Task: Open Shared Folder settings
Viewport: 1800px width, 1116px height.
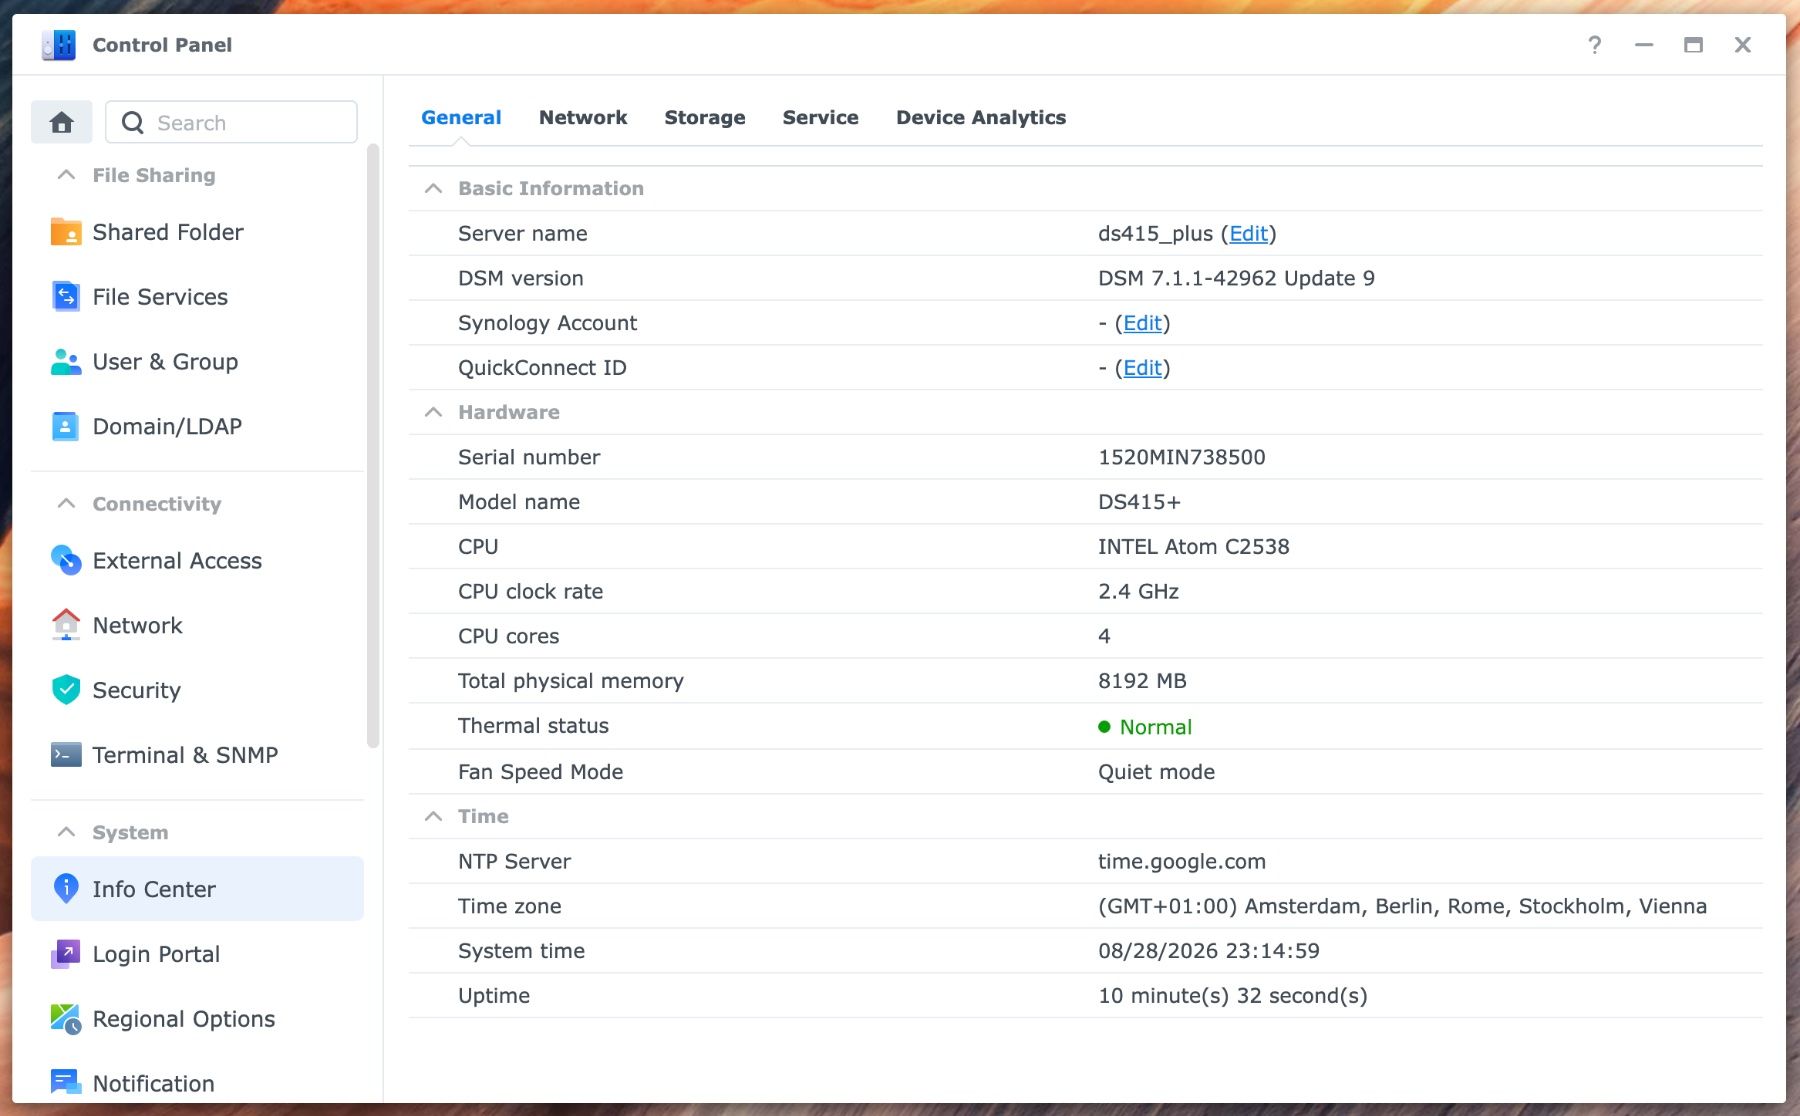Action: 197,232
